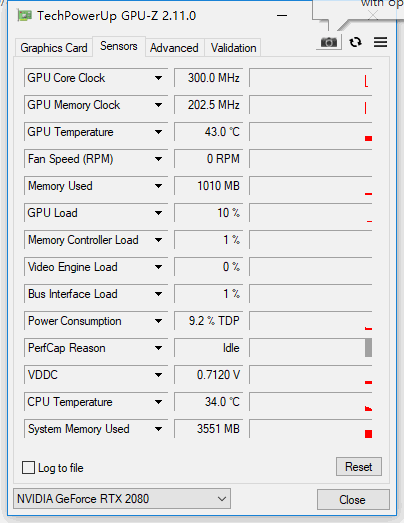
Task: Open the Advanced tab
Action: click(174, 48)
